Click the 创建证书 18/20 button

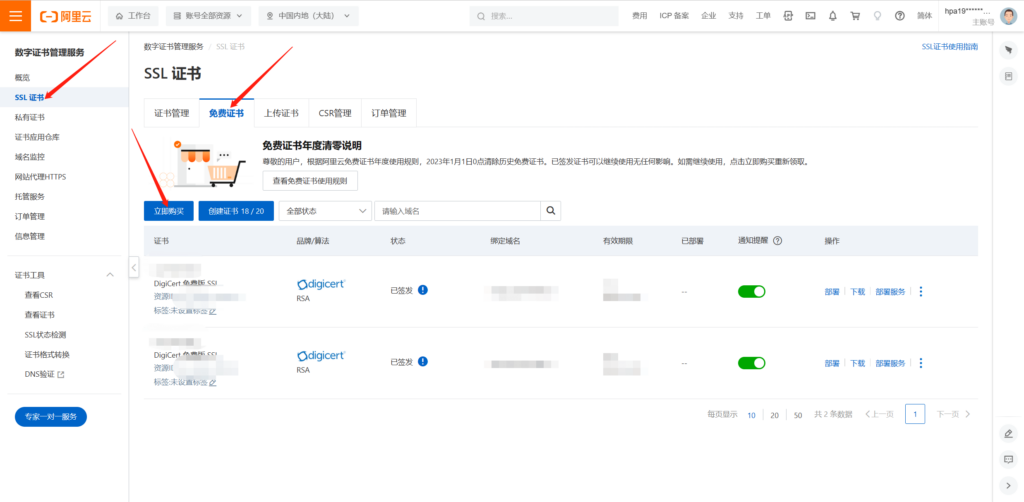(236, 211)
